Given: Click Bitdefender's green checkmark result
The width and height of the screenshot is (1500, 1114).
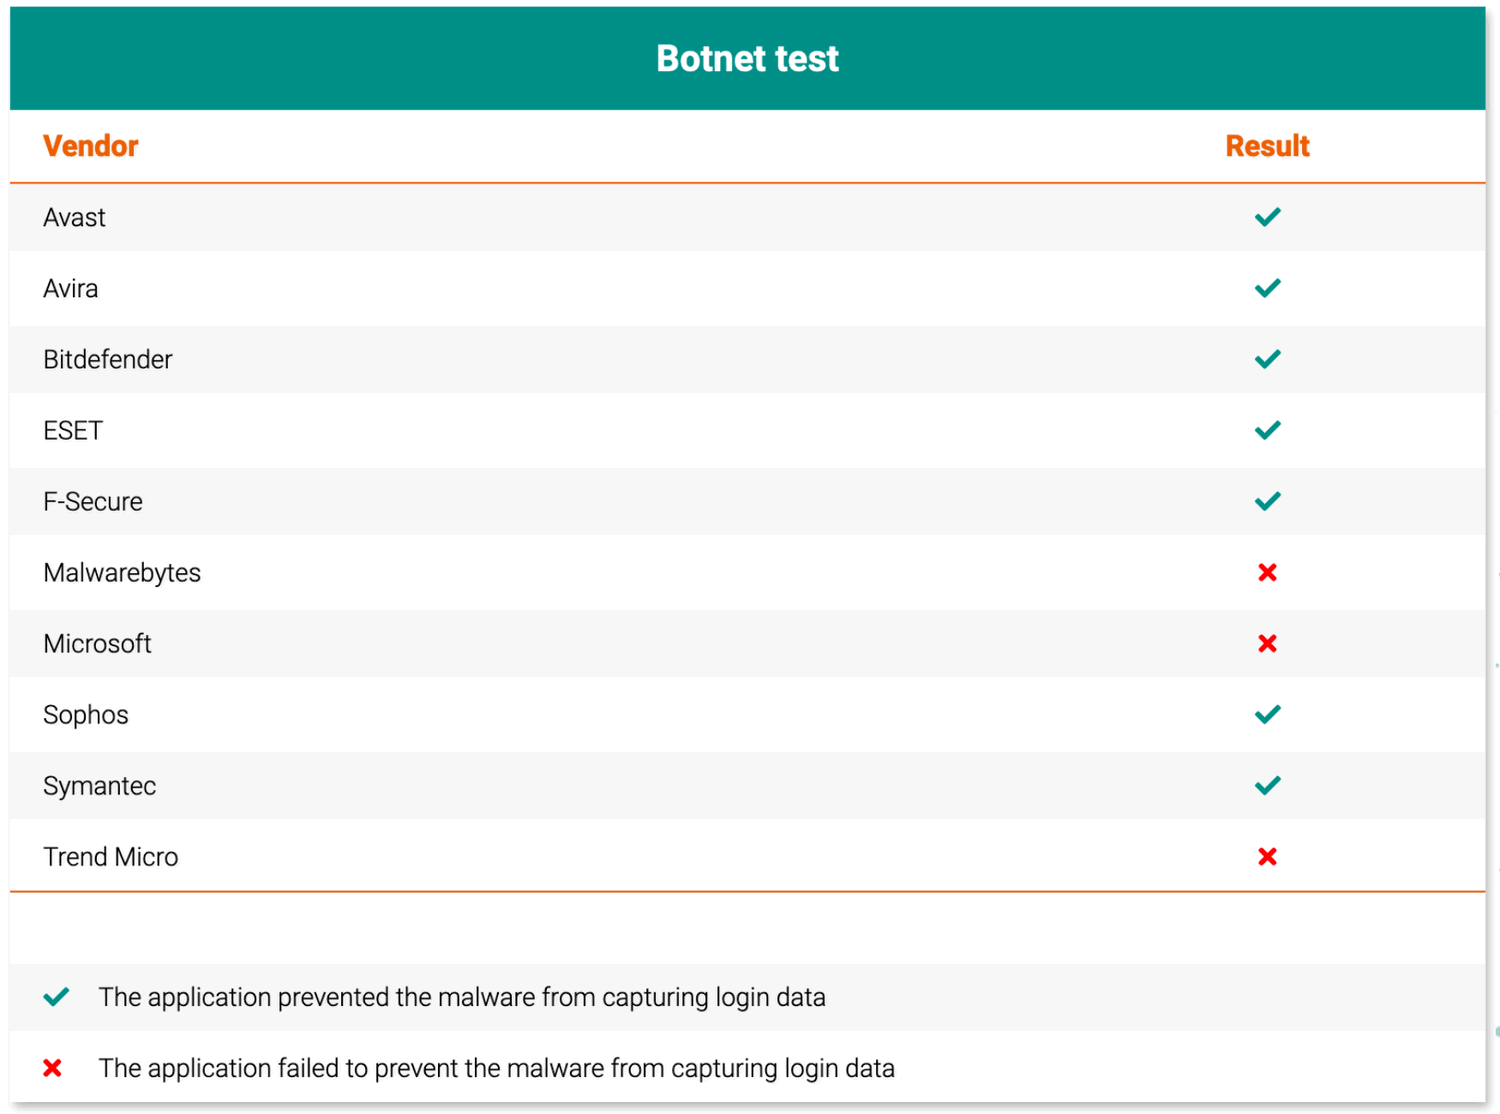Looking at the screenshot, I should [x=1267, y=359].
